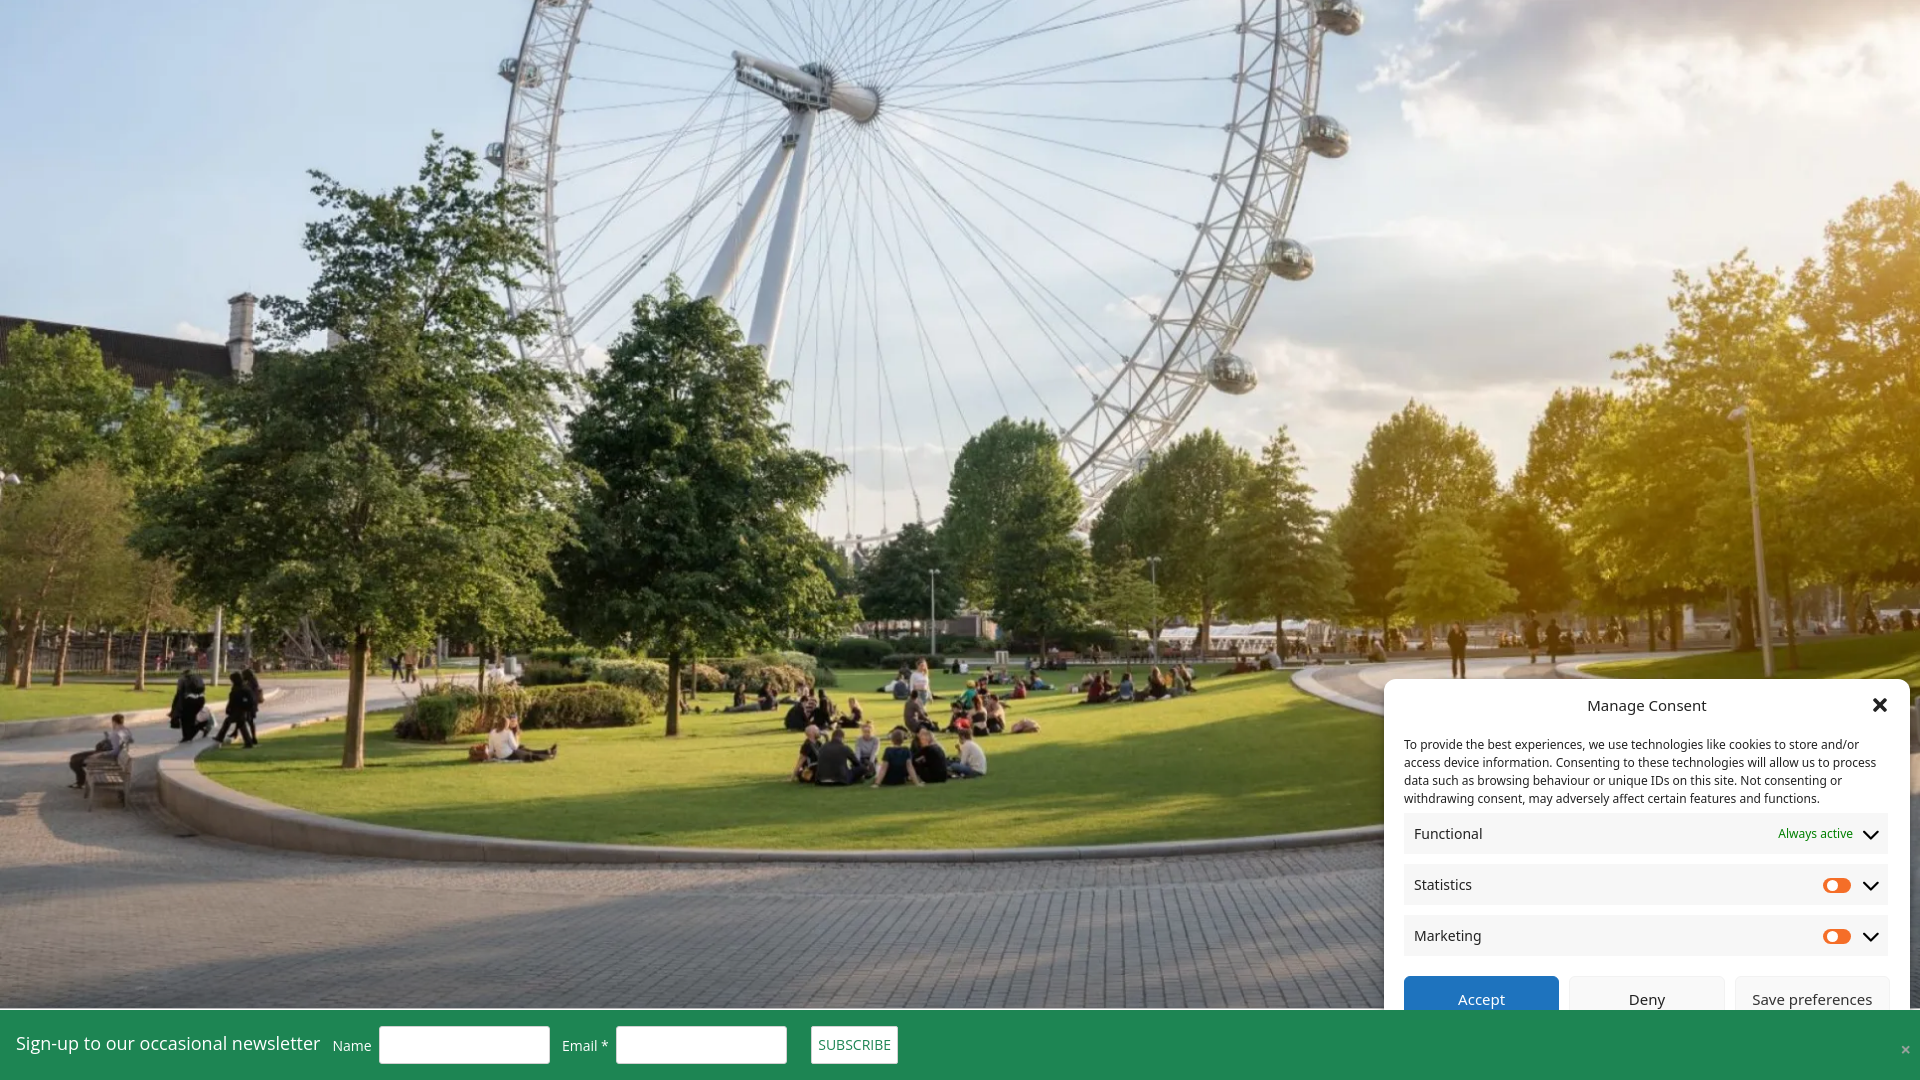Close the Manage Consent dialog
The height and width of the screenshot is (1080, 1920).
point(1880,705)
